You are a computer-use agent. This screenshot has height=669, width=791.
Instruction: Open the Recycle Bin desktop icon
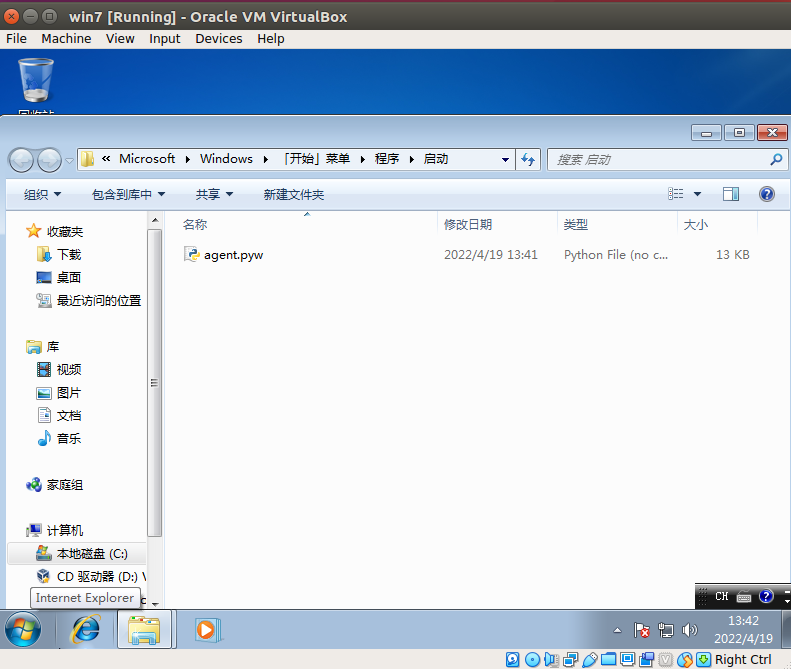35,81
